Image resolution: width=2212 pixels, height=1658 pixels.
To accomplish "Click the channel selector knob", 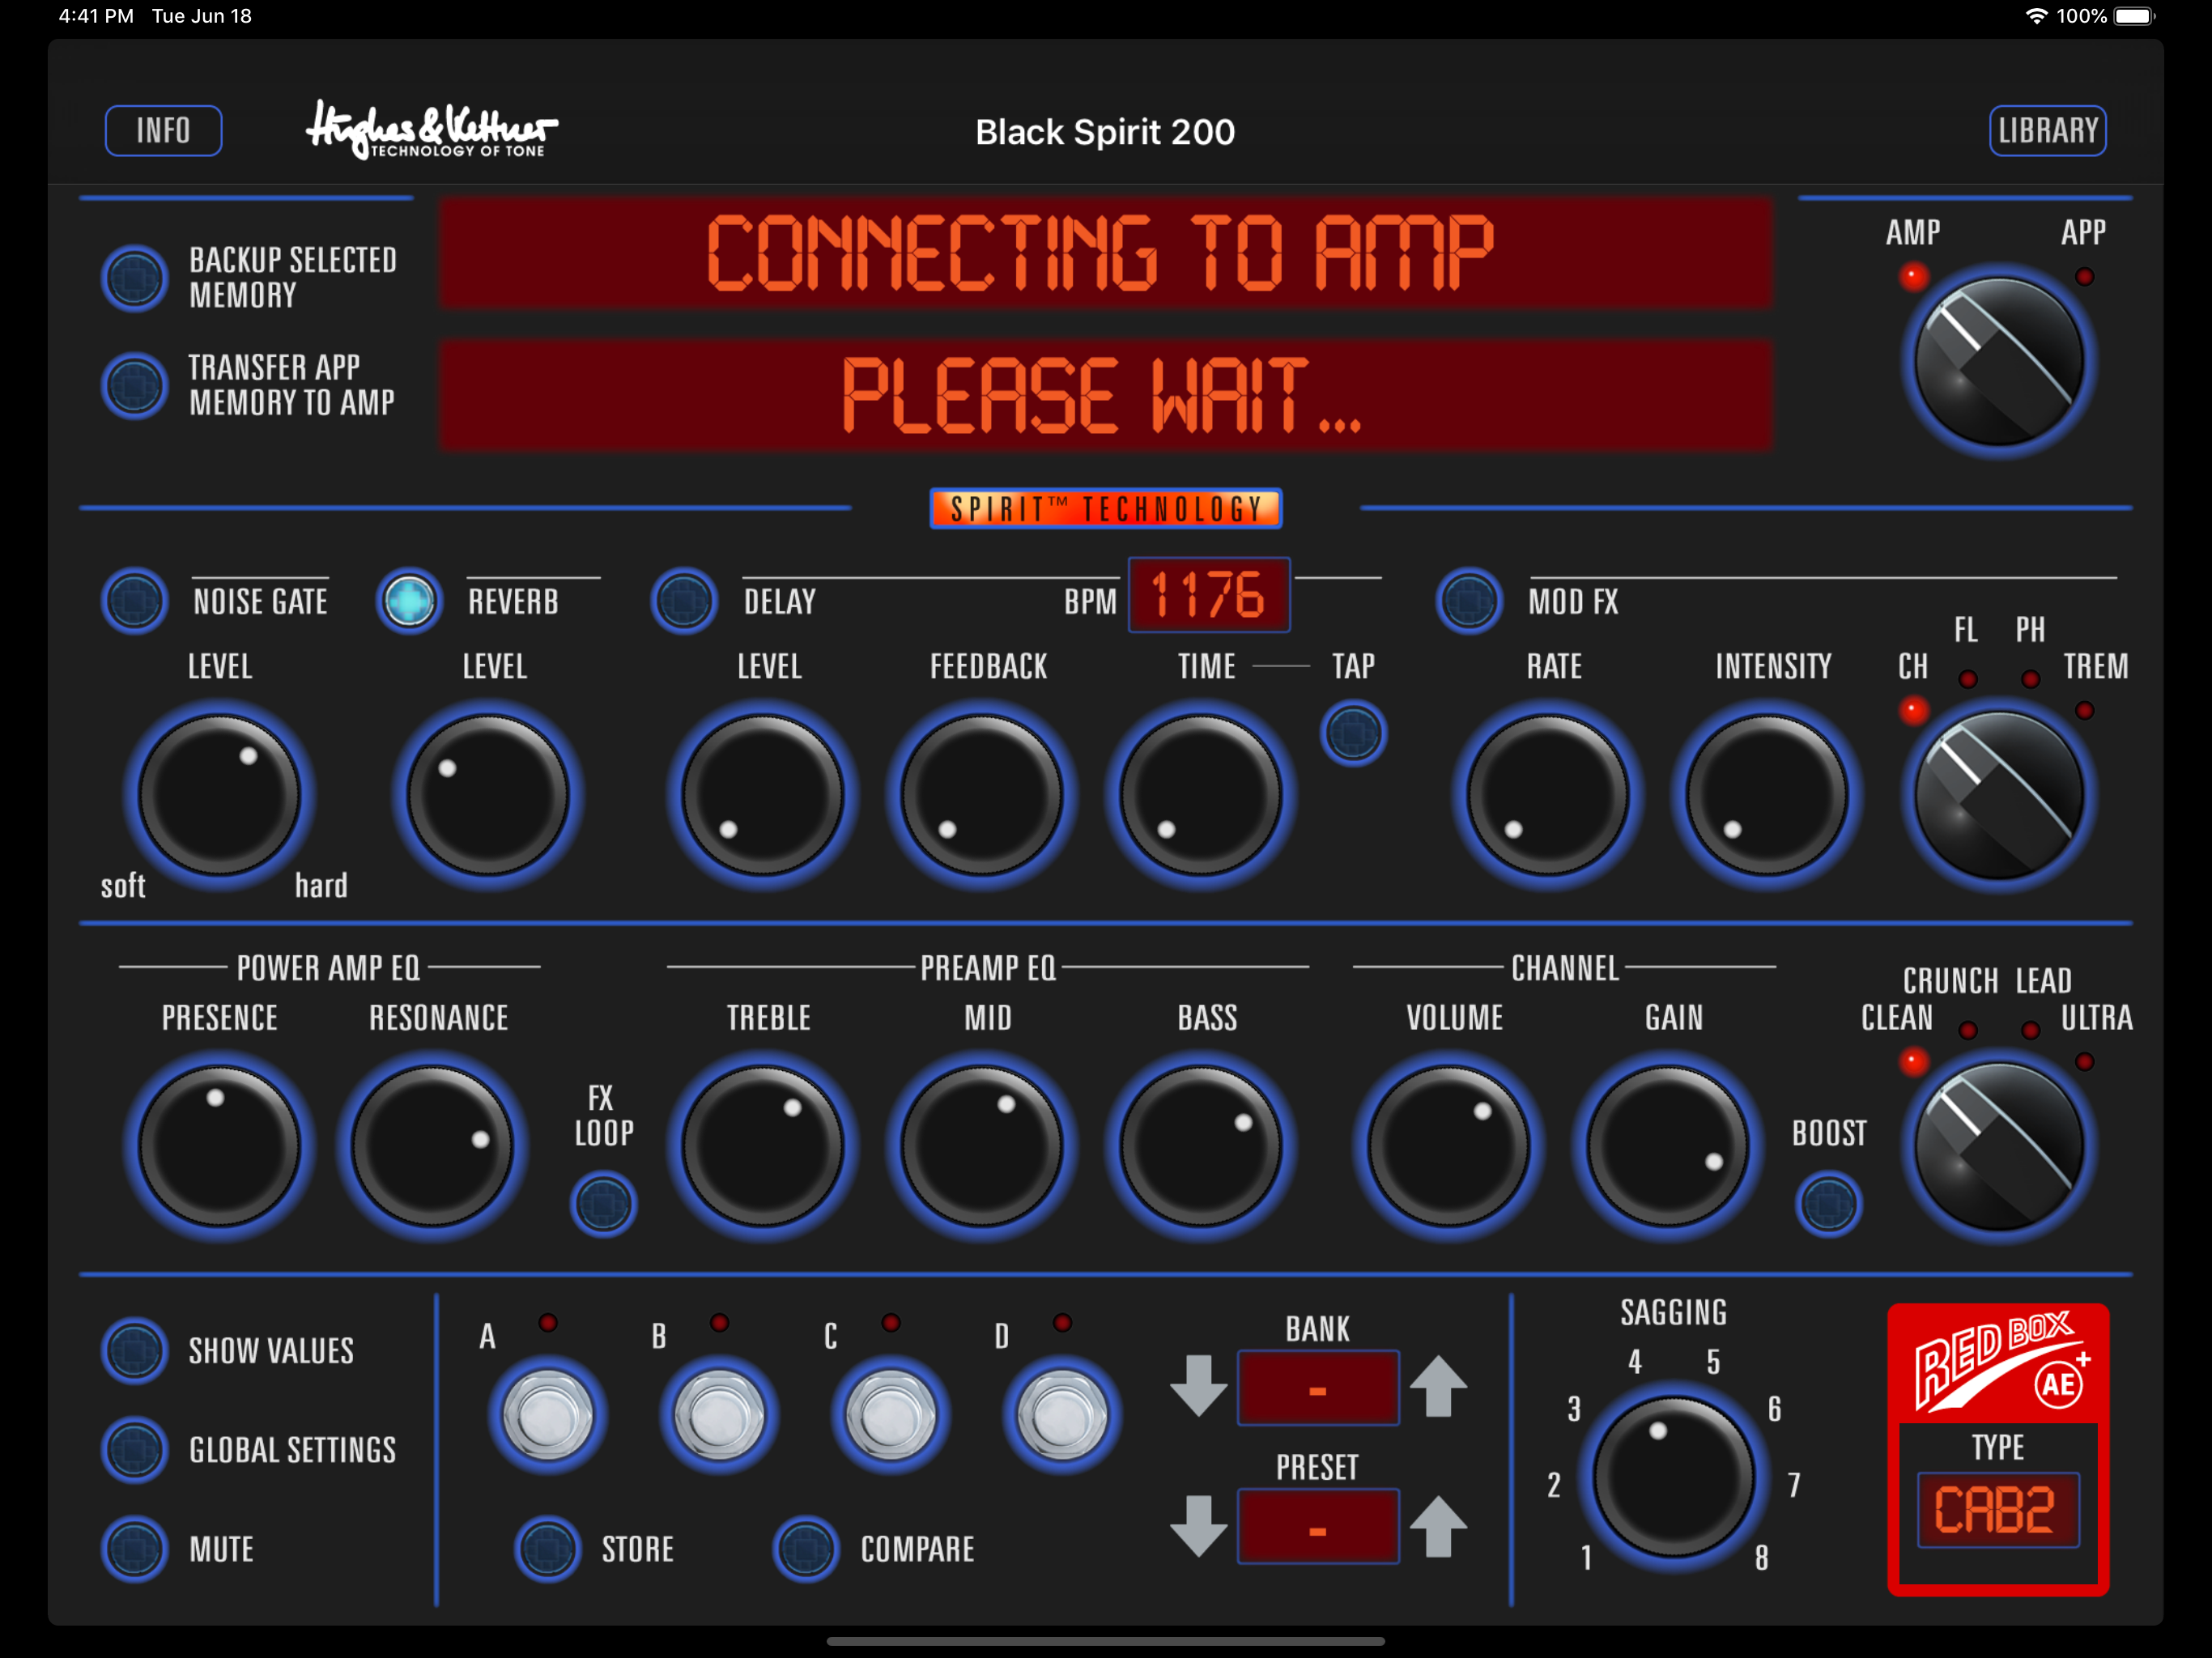I will click(x=1998, y=1146).
